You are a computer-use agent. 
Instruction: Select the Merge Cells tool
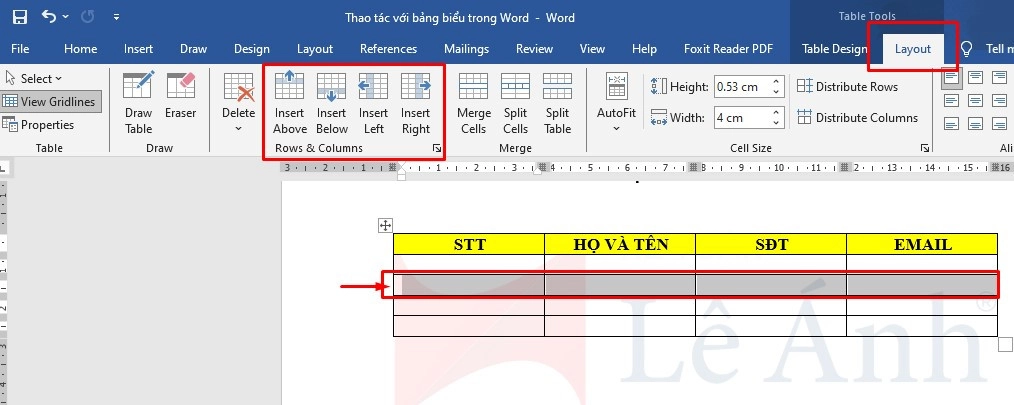click(473, 103)
